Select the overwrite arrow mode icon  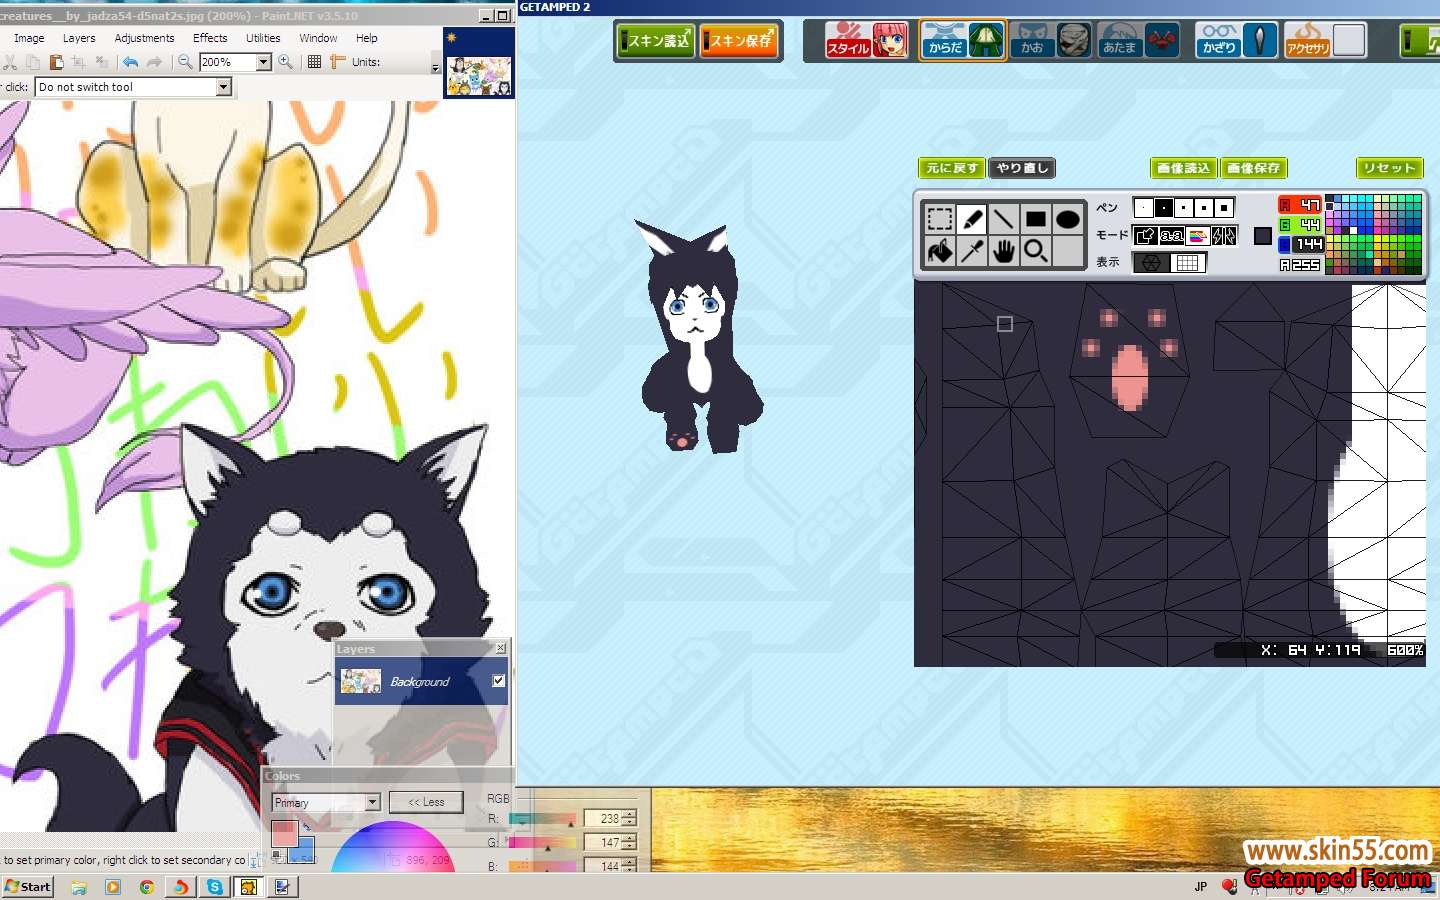coord(1145,236)
